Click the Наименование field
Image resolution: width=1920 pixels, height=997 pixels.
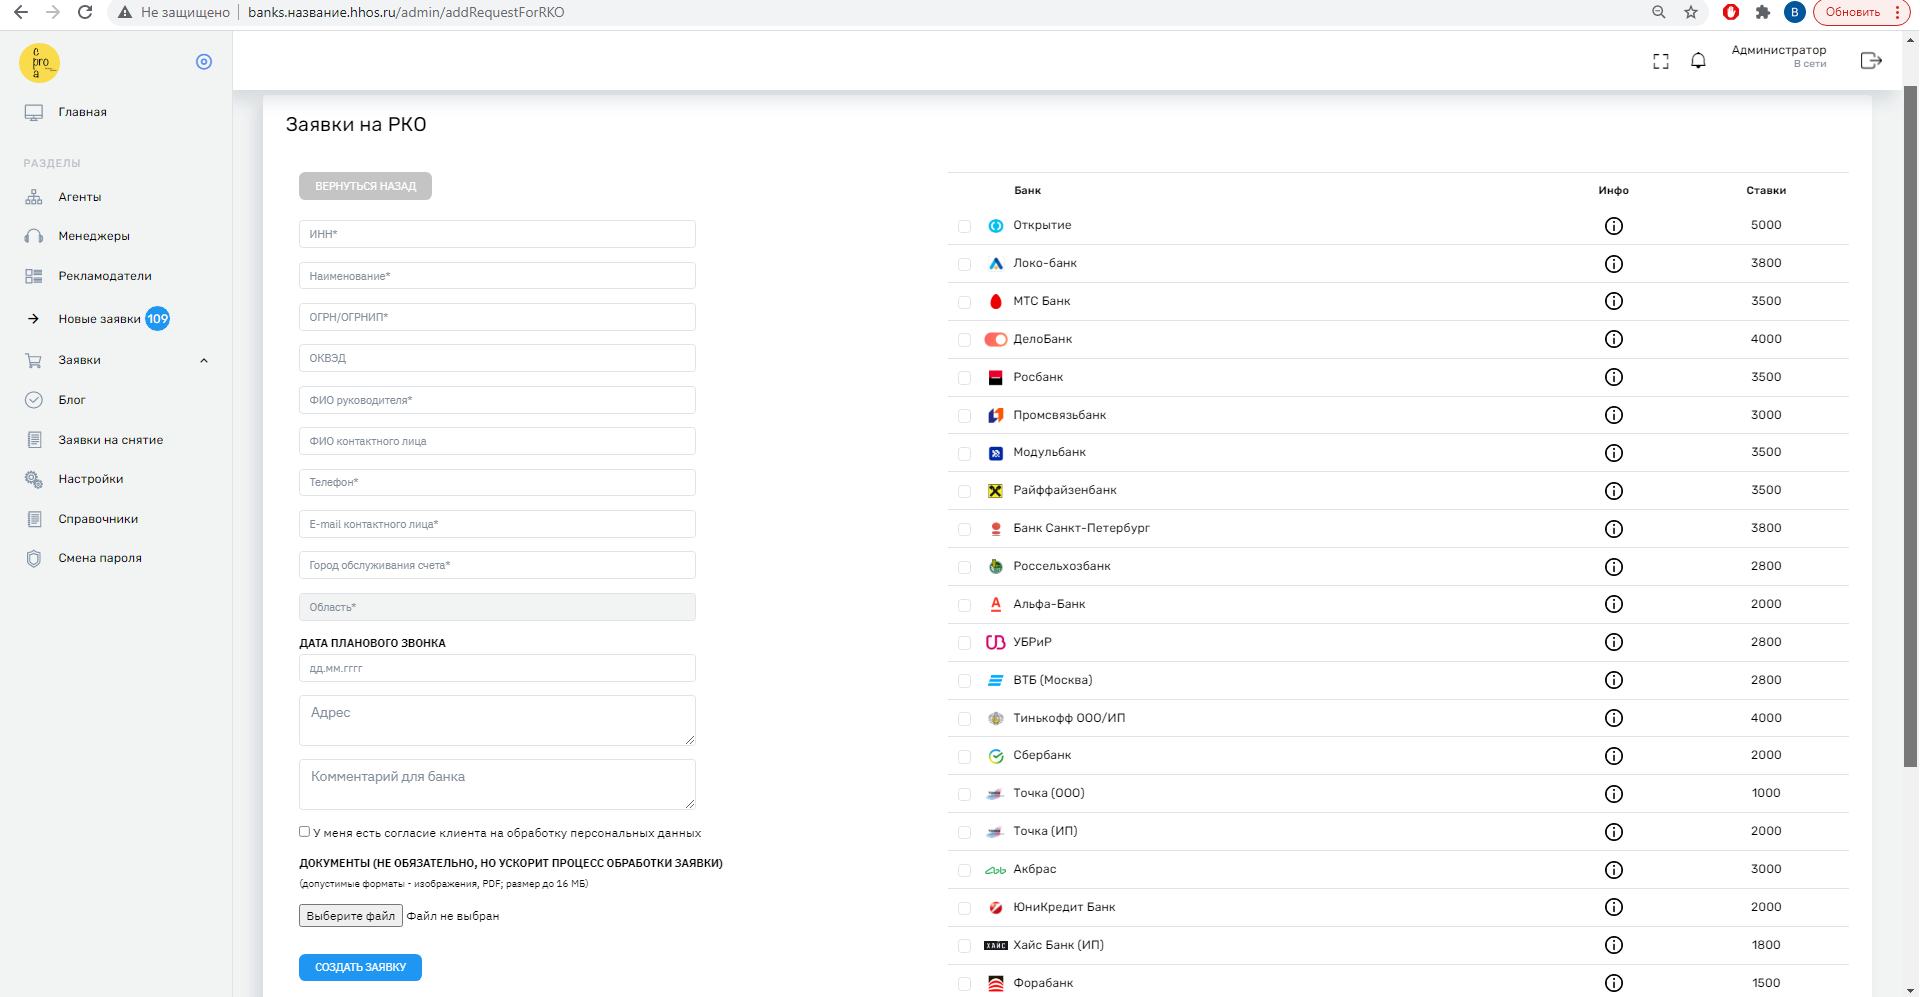coord(497,276)
